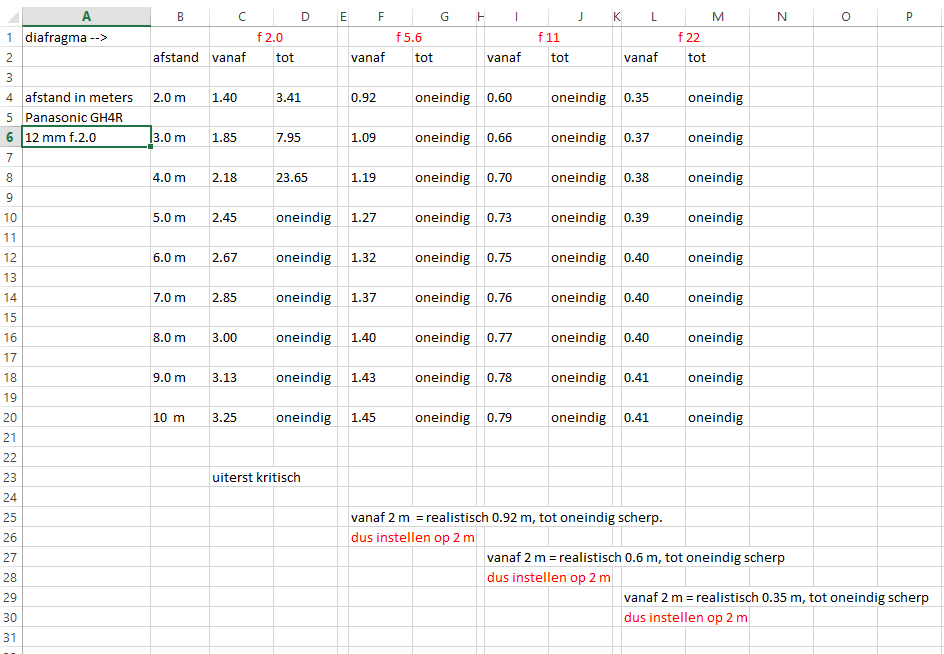Click value '0.35' cell

point(653,97)
